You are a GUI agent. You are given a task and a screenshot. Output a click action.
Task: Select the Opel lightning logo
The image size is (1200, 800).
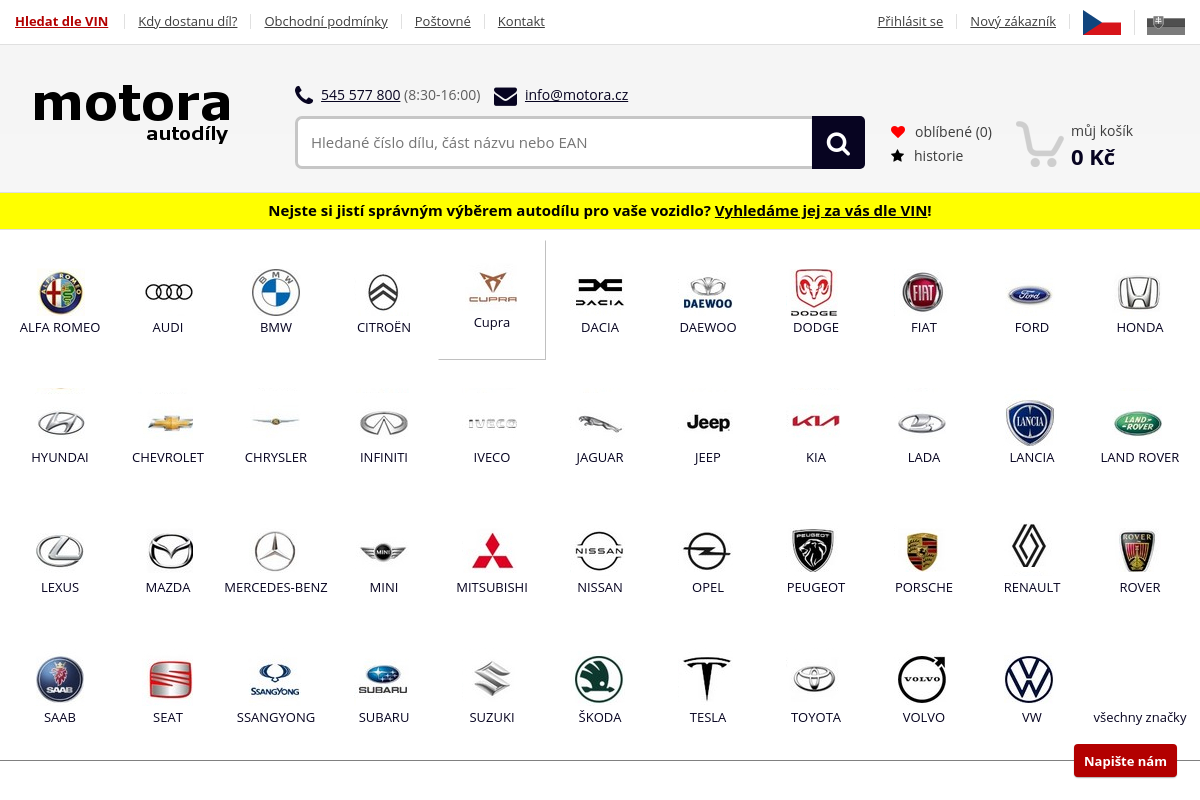pos(707,551)
